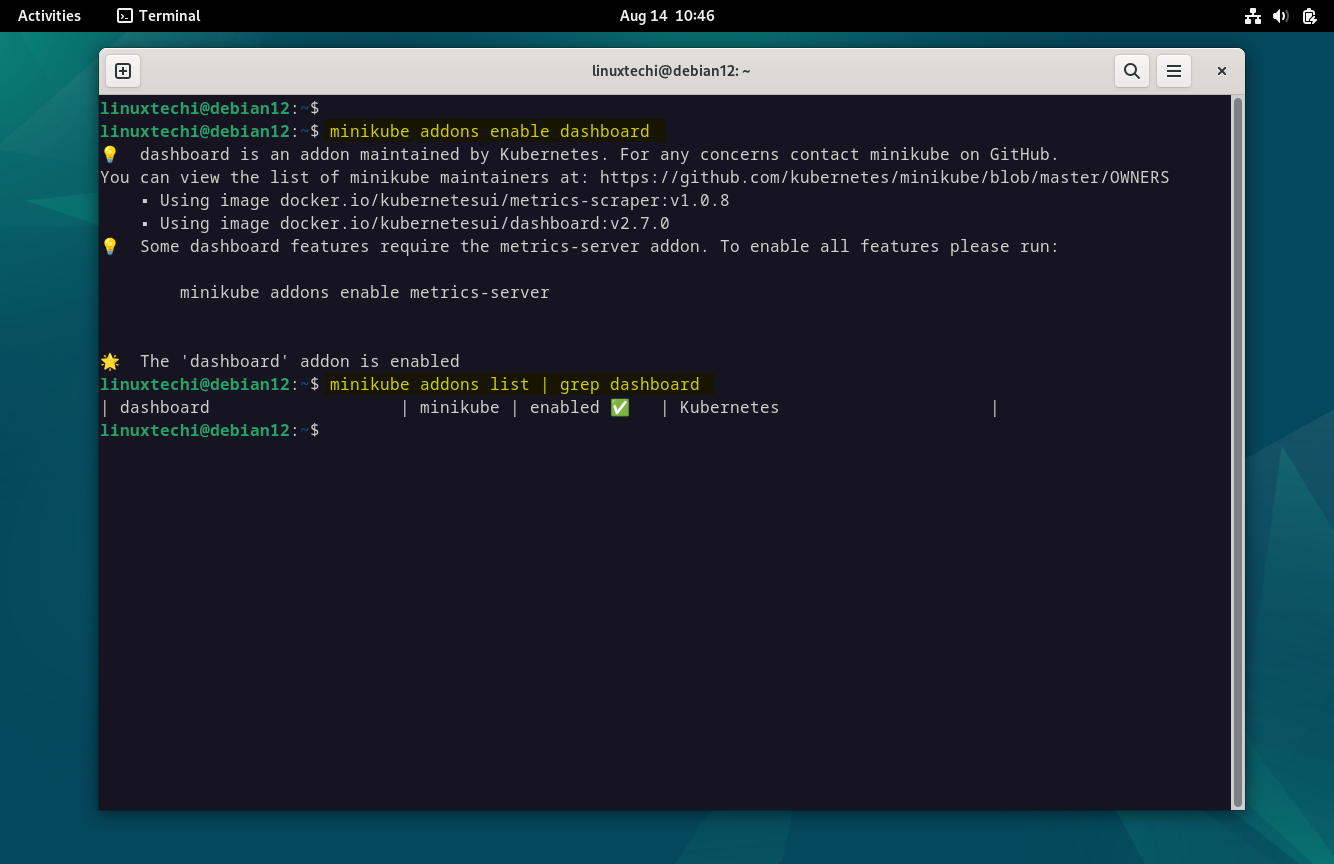This screenshot has width=1334, height=864.
Task: Click the window title linuxtechi@debian12: ~
Action: click(671, 71)
